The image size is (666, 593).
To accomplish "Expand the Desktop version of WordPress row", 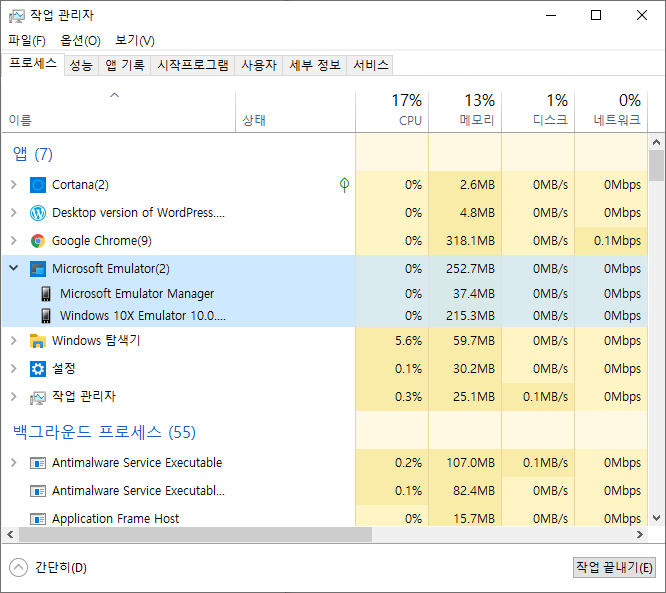I will 14,213.
